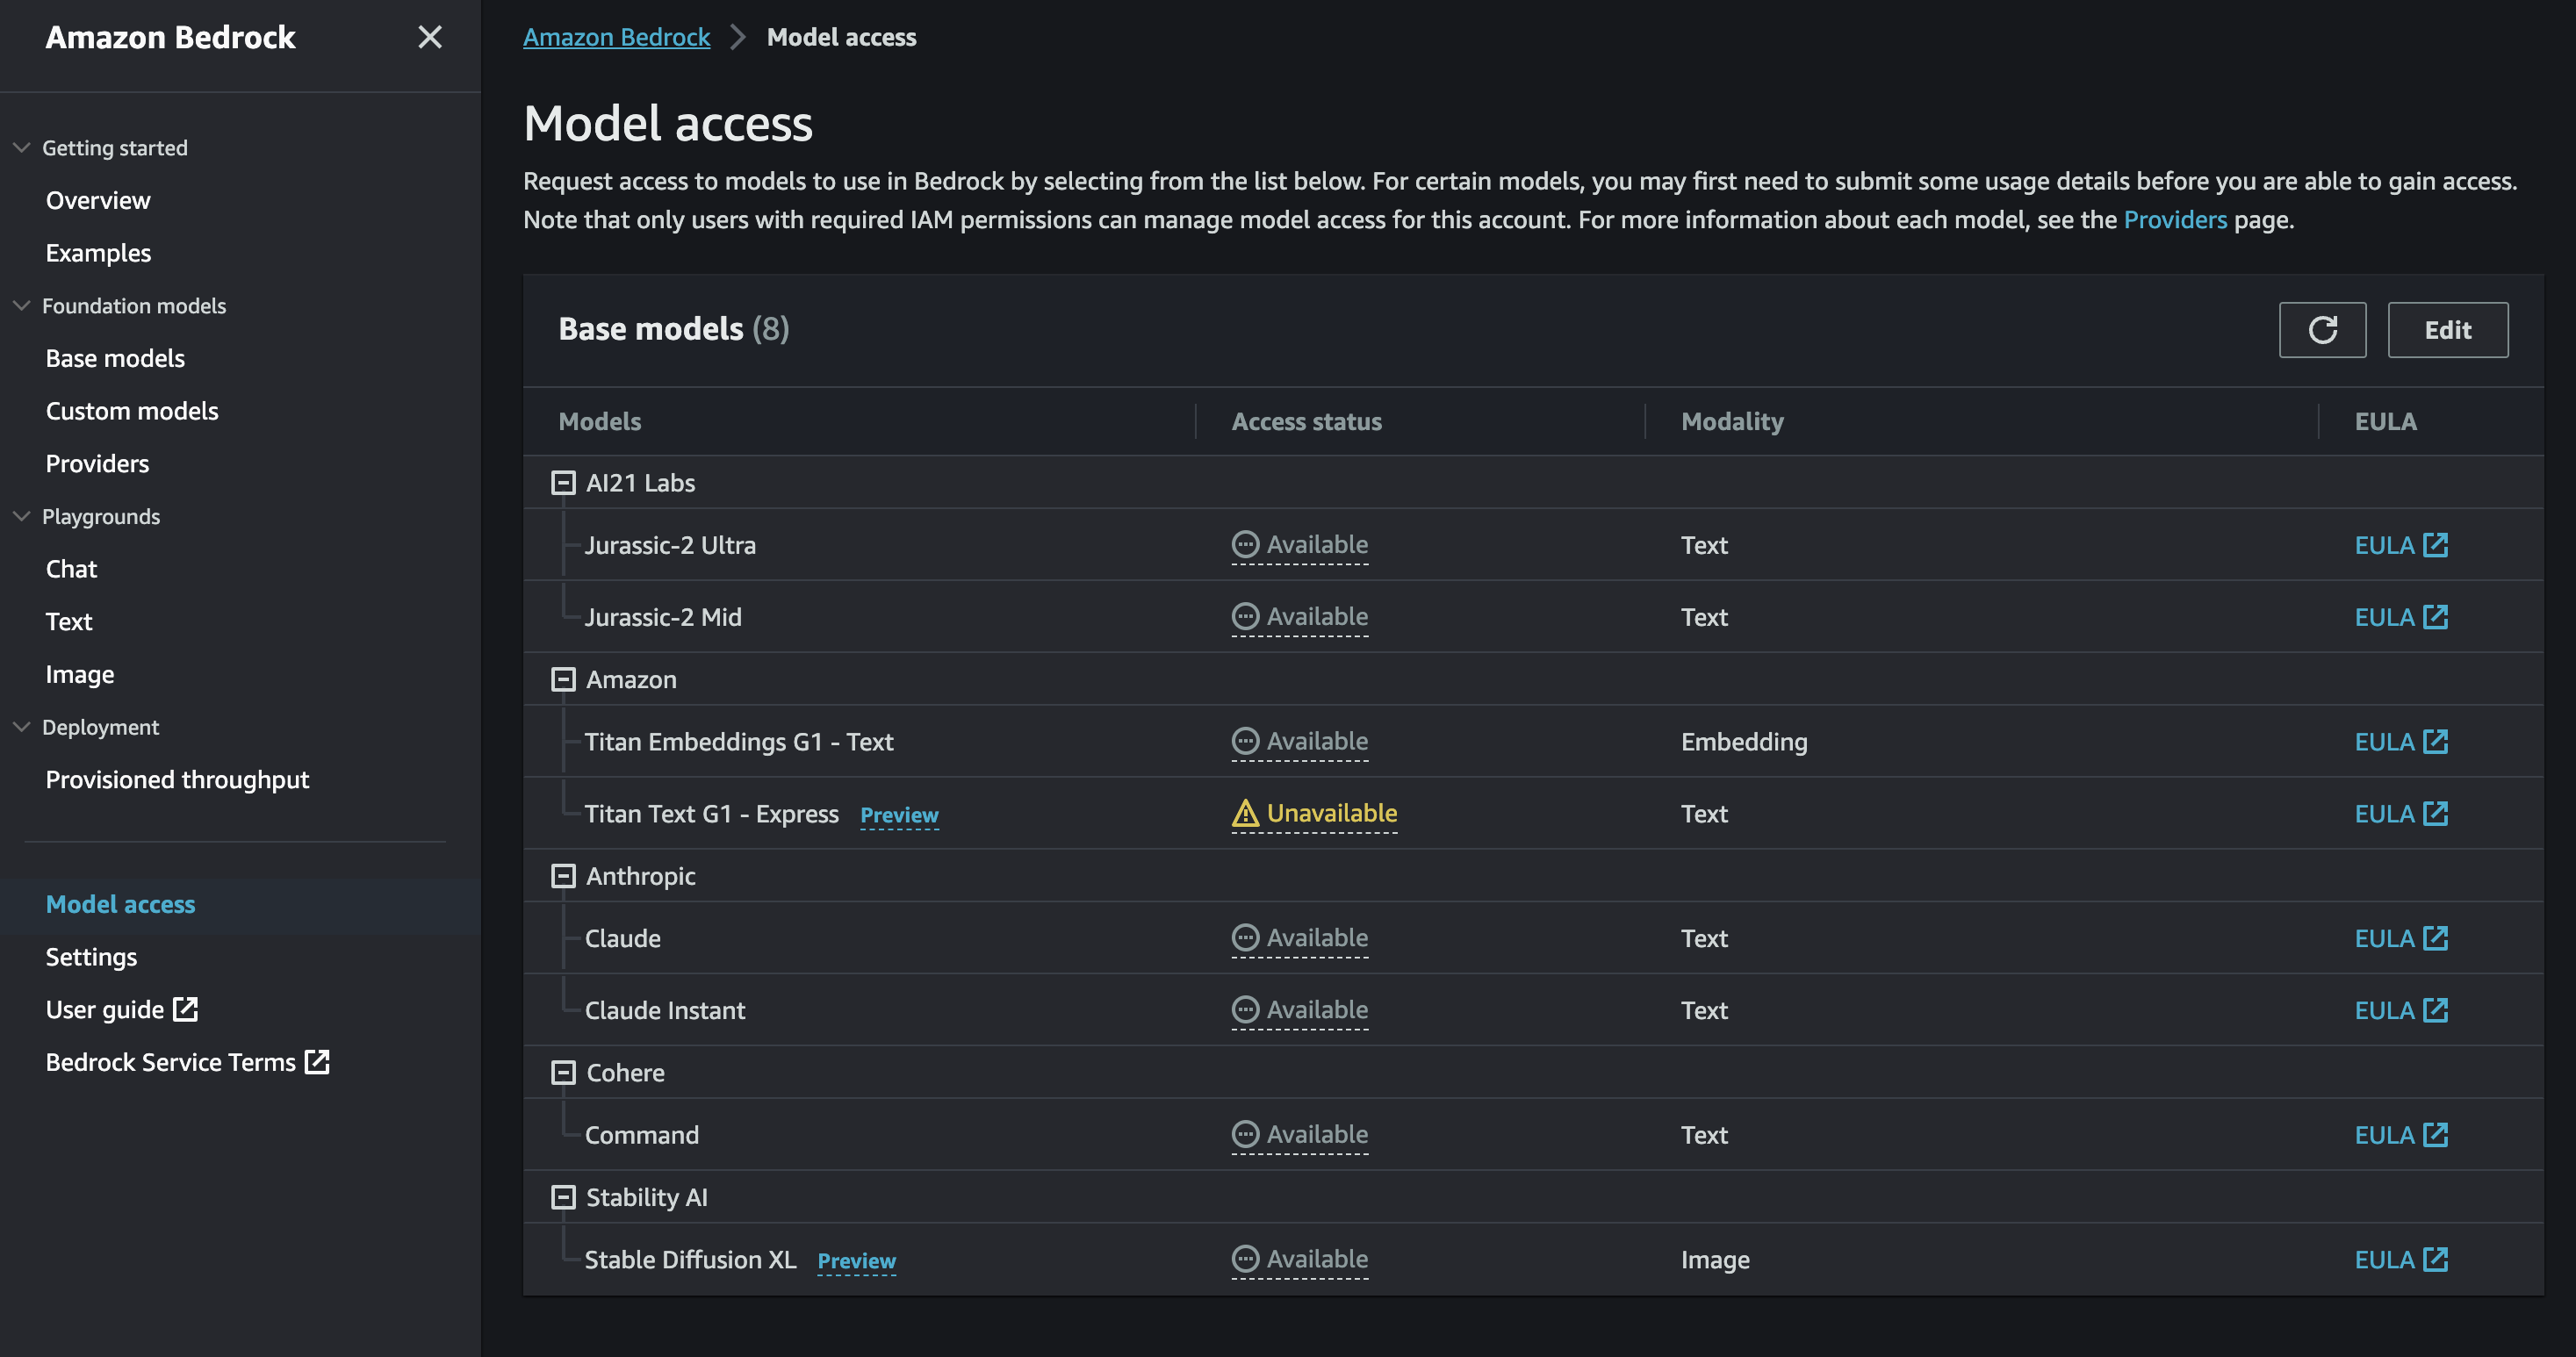Click Preview badge next to Titan Text Express
This screenshot has width=2576, height=1357.
pyautogui.click(x=899, y=815)
